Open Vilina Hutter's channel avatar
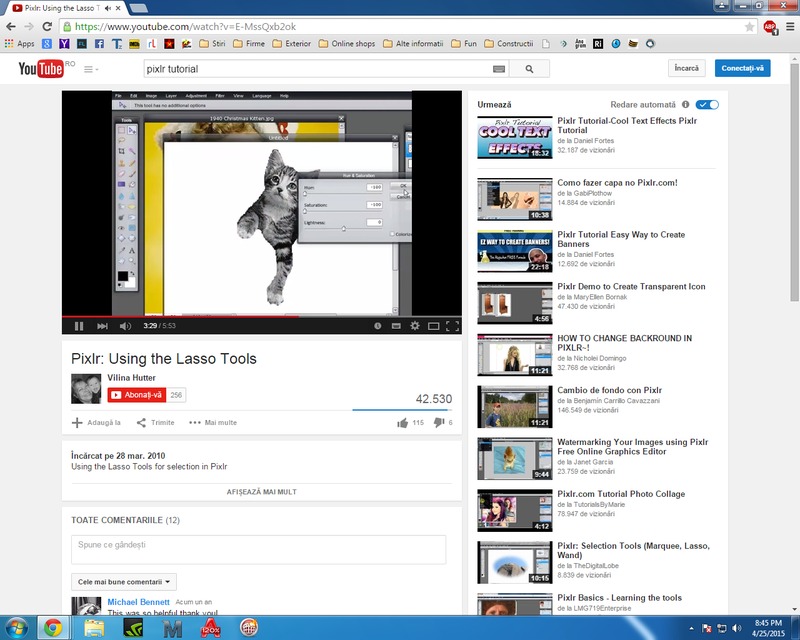Screen dimensions: 800x640 pyautogui.click(x=86, y=388)
